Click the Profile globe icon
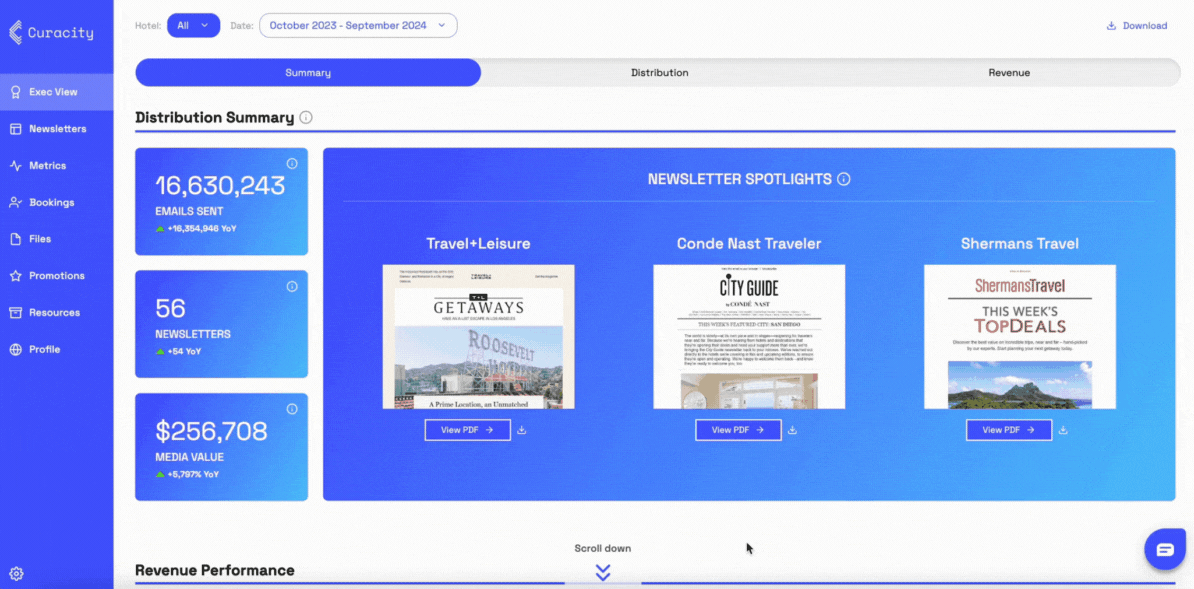Image resolution: width=1194 pixels, height=589 pixels. [x=15, y=350]
